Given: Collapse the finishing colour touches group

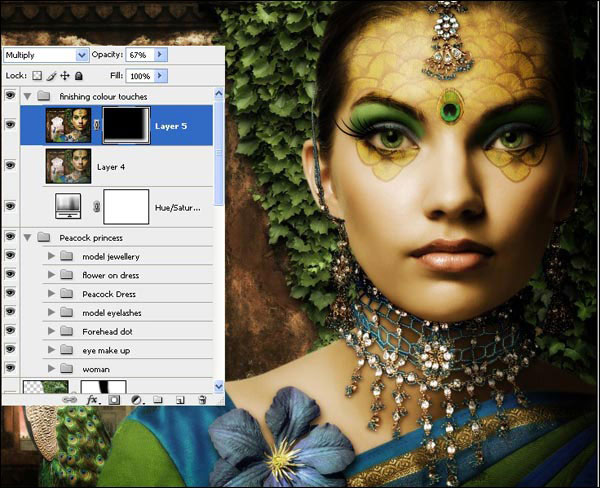Looking at the screenshot, I should click(x=25, y=96).
